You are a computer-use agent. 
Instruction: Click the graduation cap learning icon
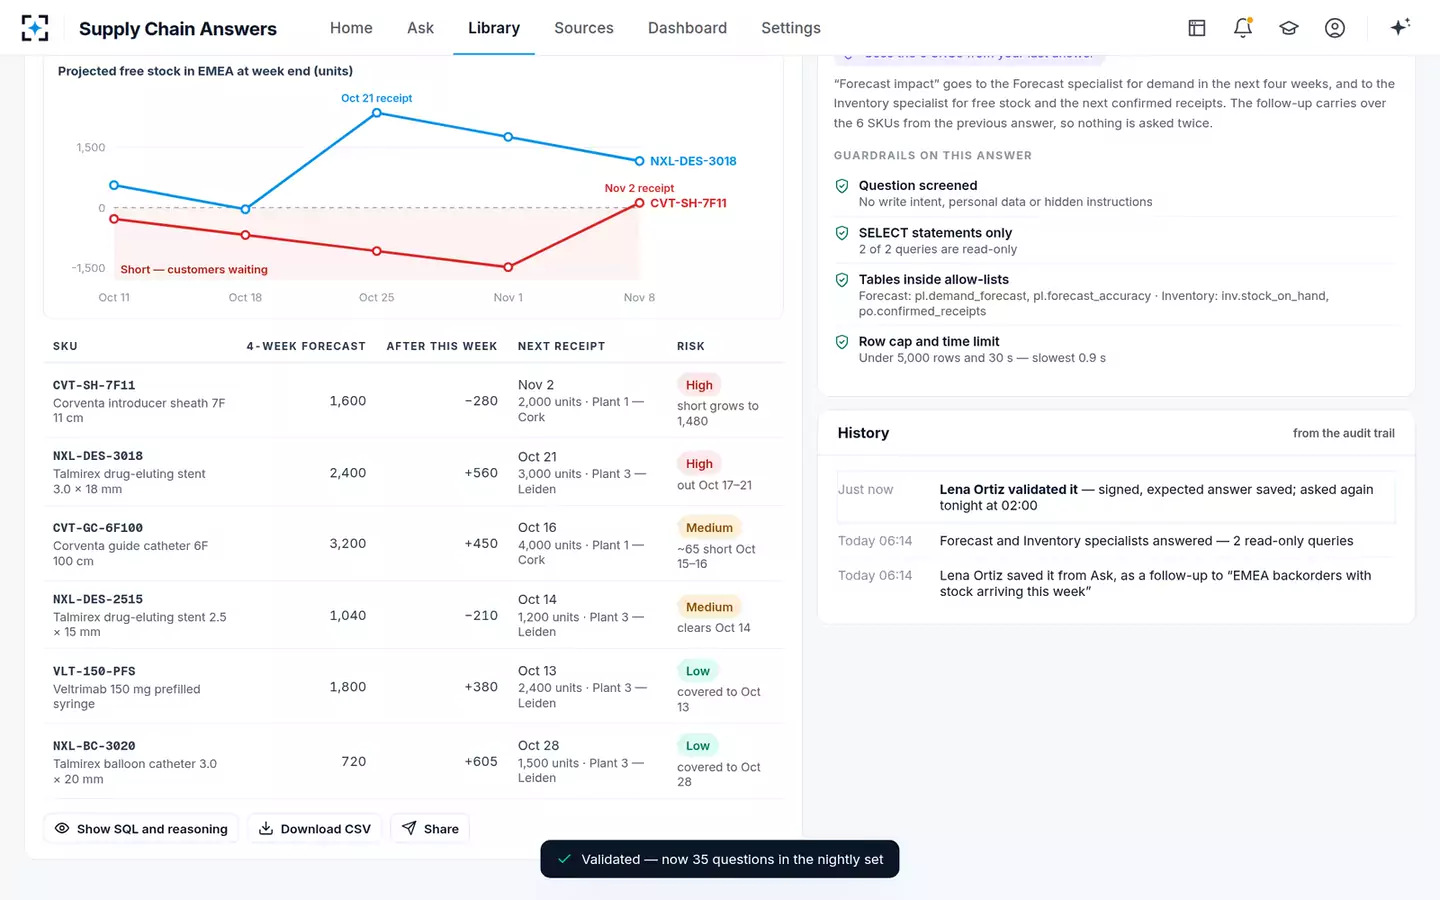tap(1289, 28)
